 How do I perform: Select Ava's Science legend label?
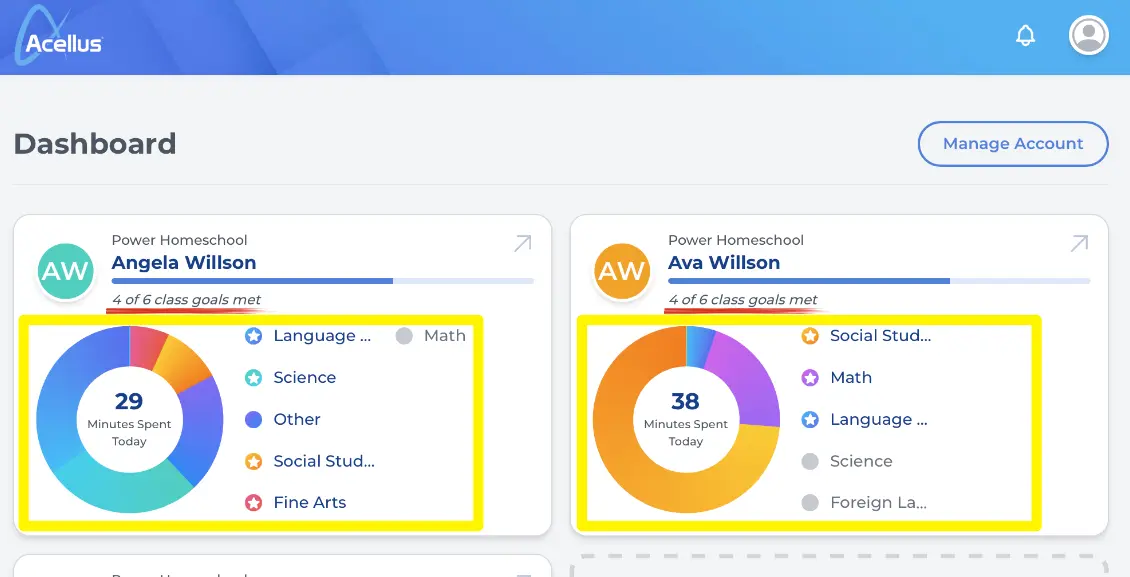(x=861, y=461)
